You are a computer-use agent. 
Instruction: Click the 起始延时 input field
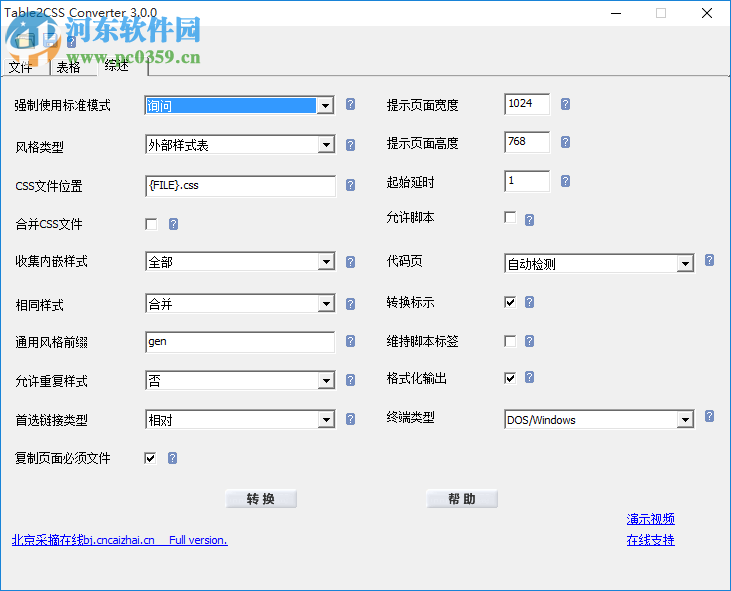(x=527, y=181)
